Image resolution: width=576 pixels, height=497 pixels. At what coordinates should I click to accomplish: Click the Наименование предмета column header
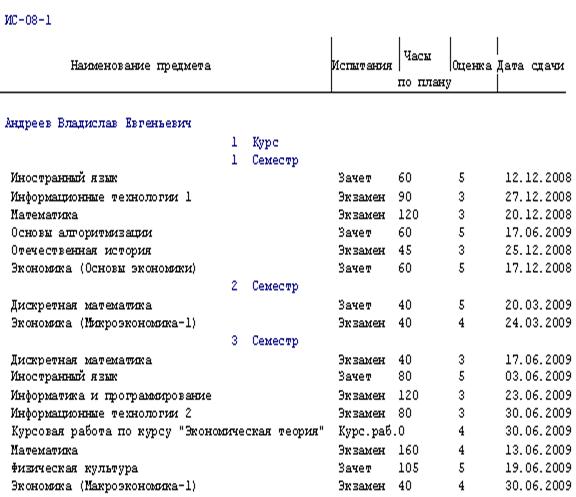(x=141, y=66)
